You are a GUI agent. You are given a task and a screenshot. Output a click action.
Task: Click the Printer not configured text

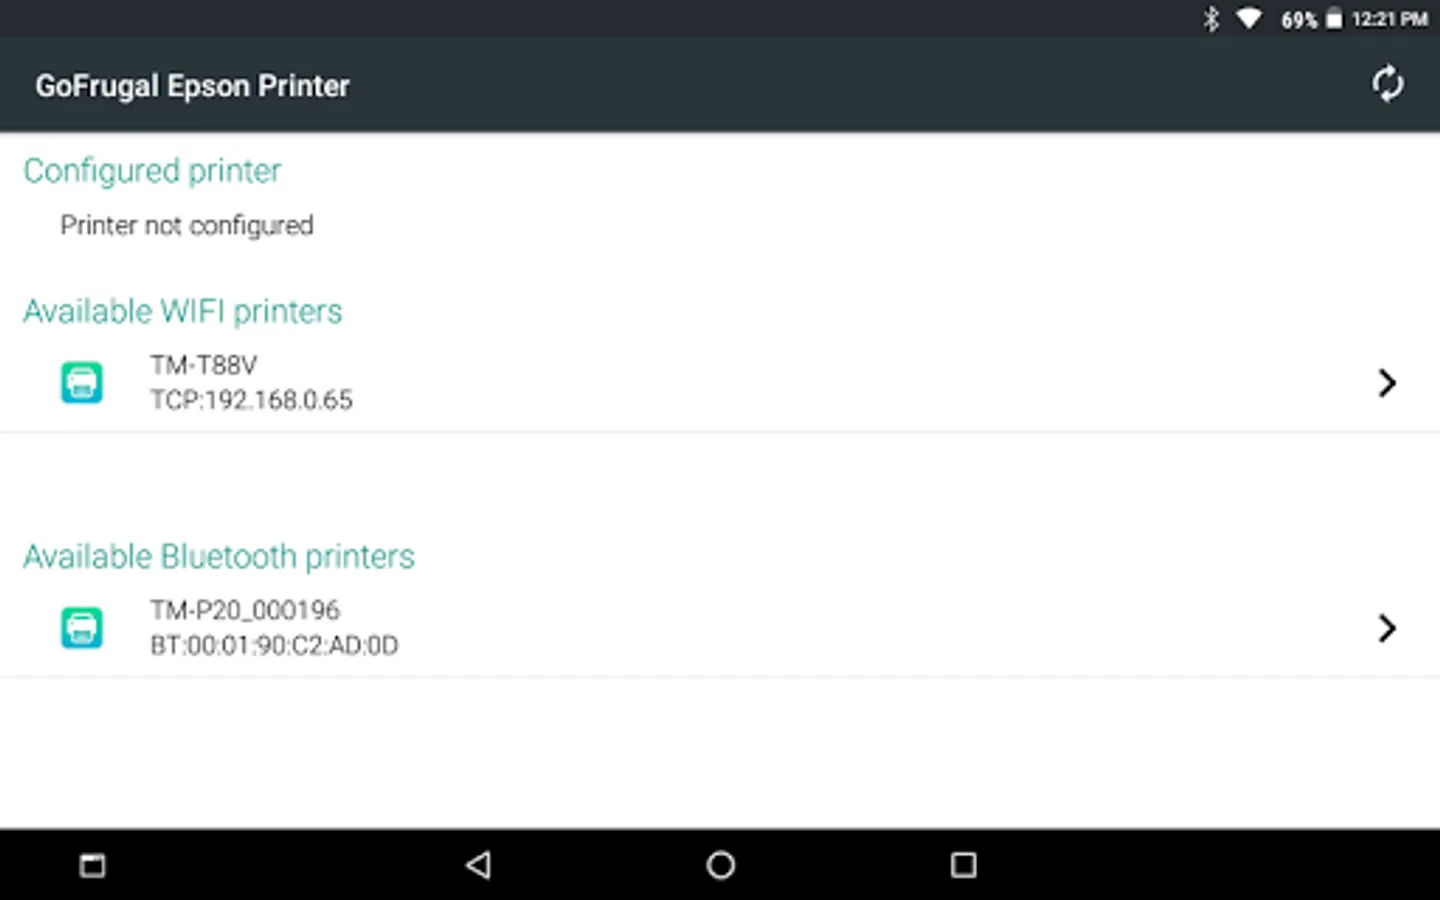click(187, 225)
